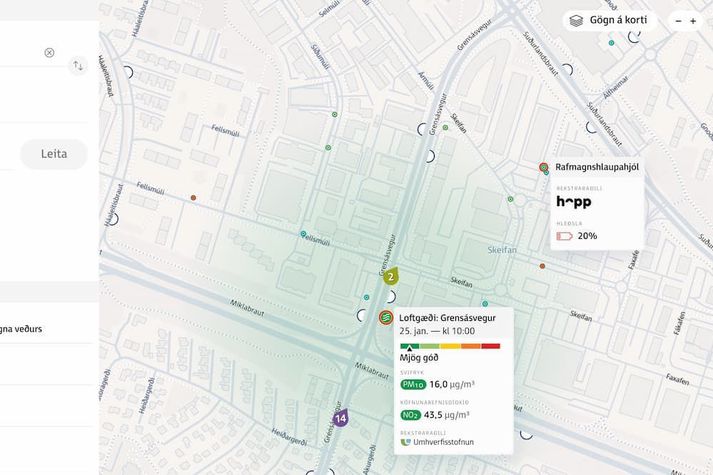Click the Skeifan area label on map

[502, 250]
